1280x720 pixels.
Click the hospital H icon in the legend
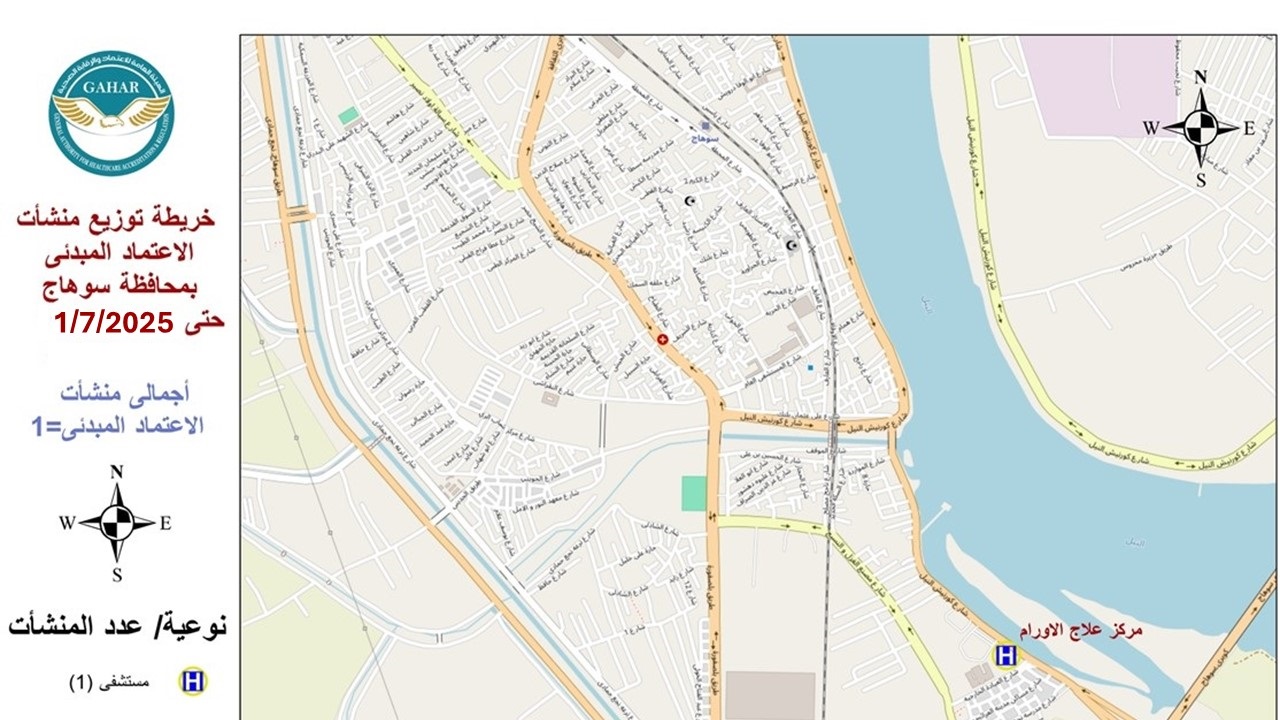(x=192, y=682)
